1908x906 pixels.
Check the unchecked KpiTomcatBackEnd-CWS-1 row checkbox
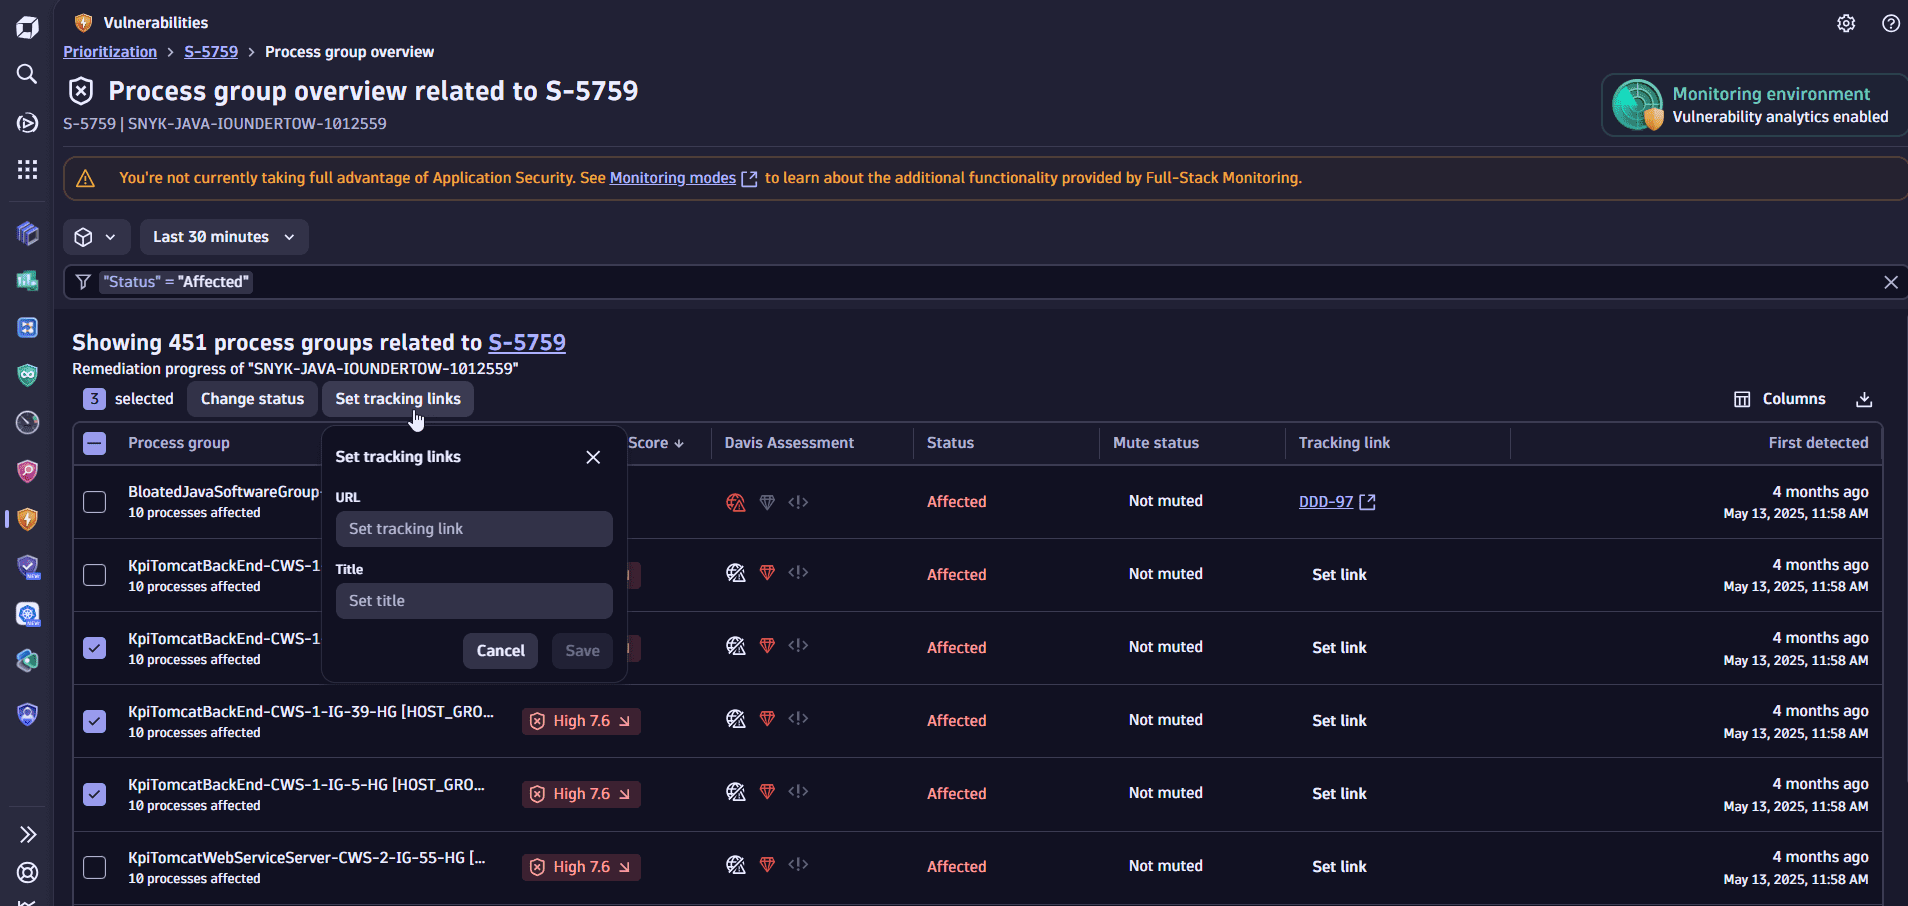tap(94, 575)
